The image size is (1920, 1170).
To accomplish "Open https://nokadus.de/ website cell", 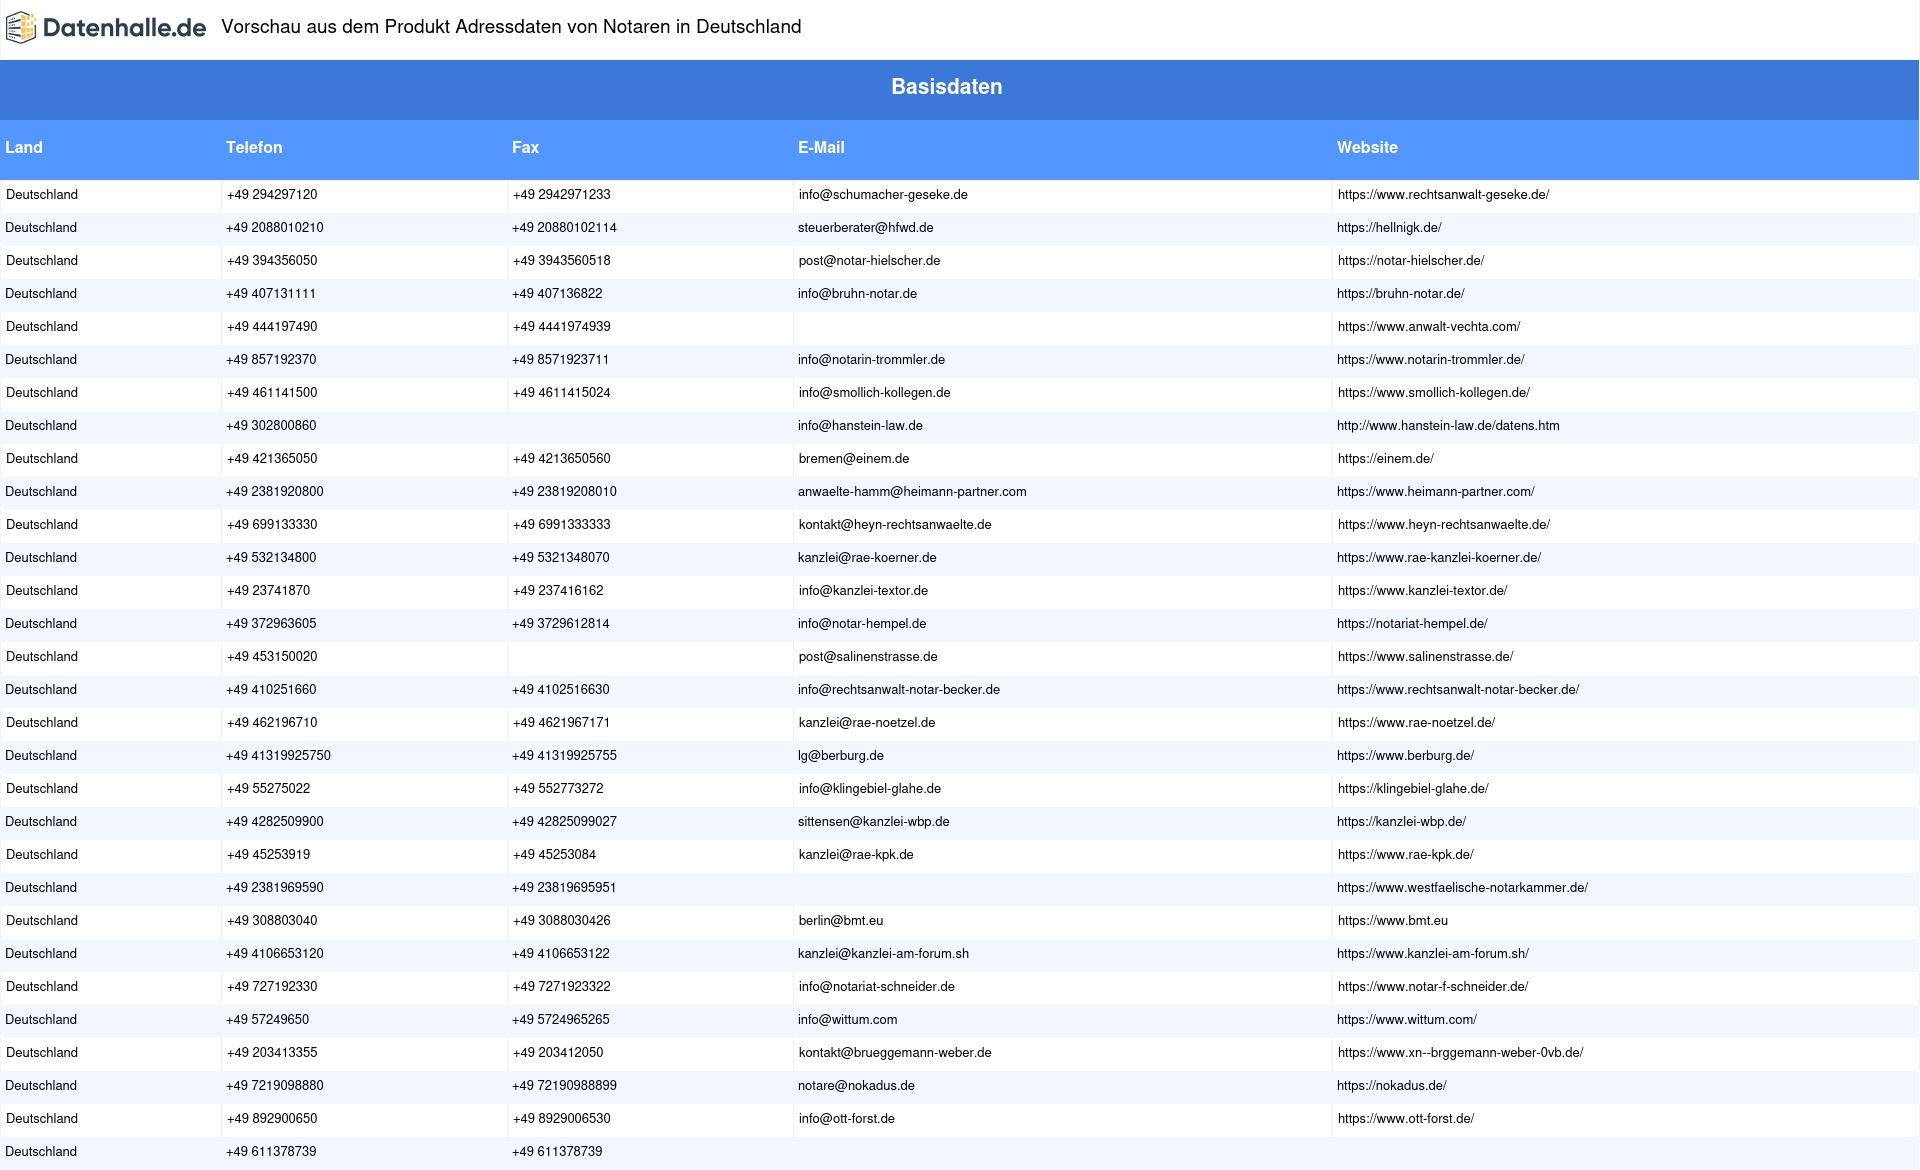I will [x=1392, y=1086].
